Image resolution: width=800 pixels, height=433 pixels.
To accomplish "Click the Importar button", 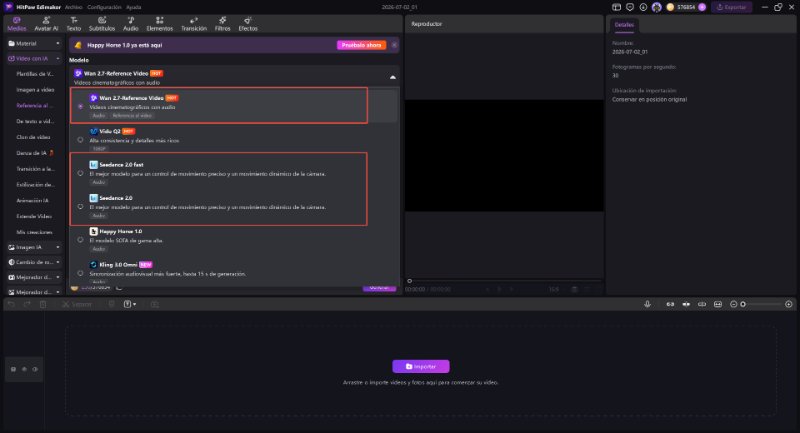I will (x=421, y=366).
